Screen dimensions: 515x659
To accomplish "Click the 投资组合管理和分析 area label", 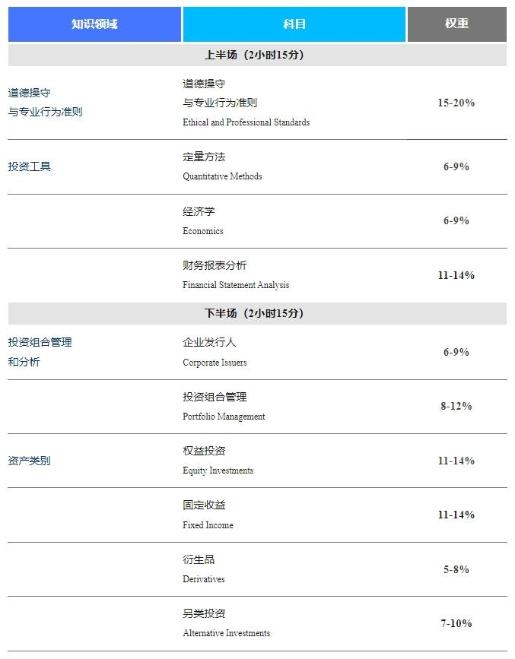I will 40,352.
